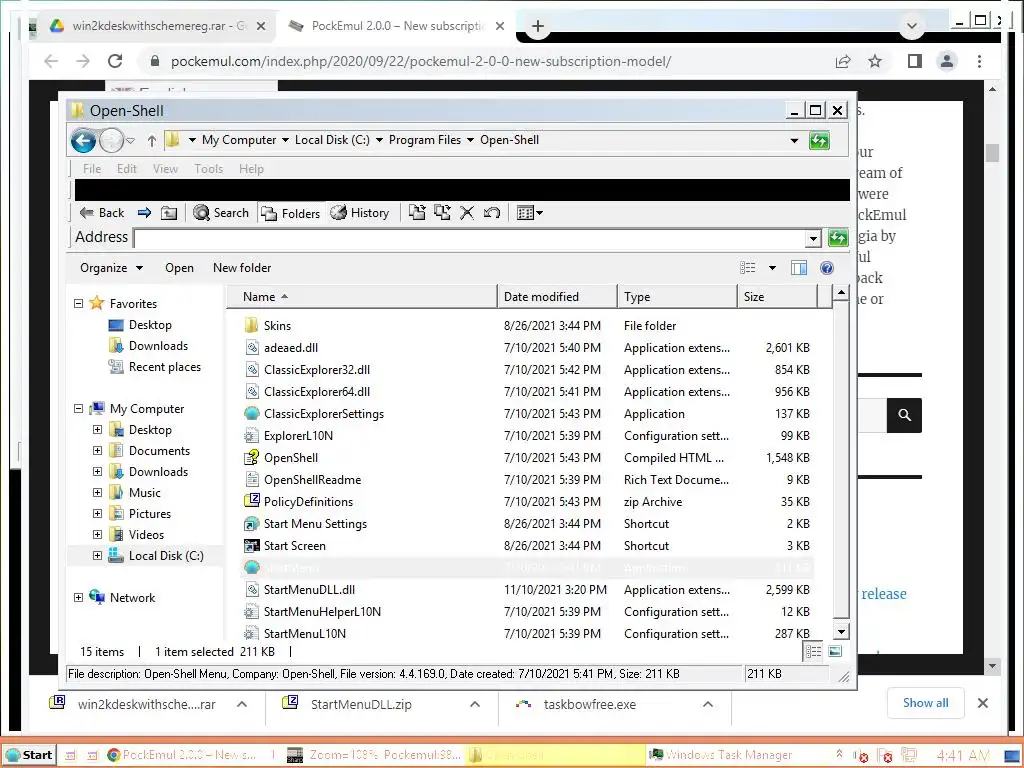Viewport: 1024px width, 768px height.
Task: Click Show all in Chrome downloads bar
Action: (x=925, y=703)
